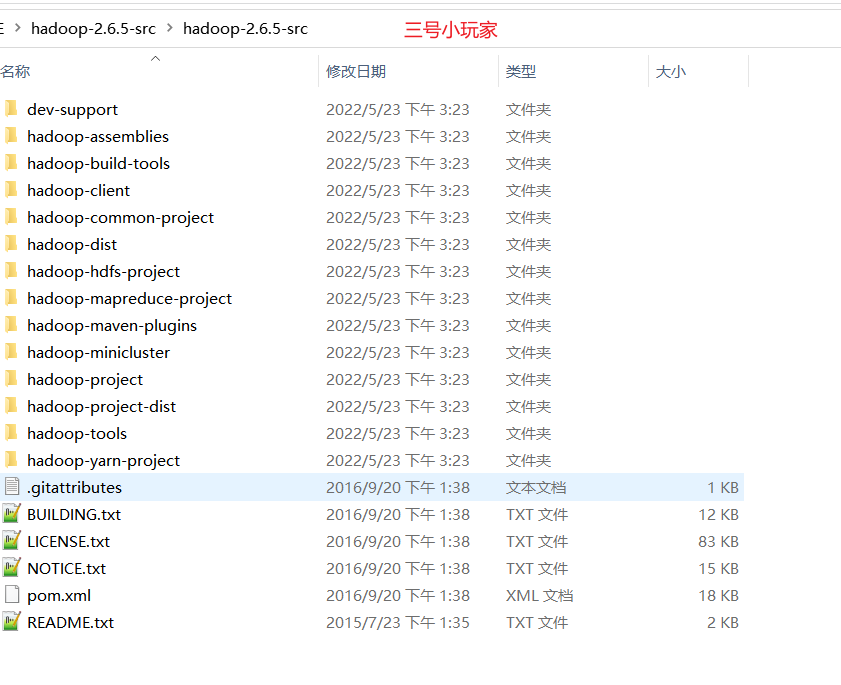Click the hadoop-mapreduce-project folder icon
This screenshot has height=685, width=841.
tap(11, 298)
